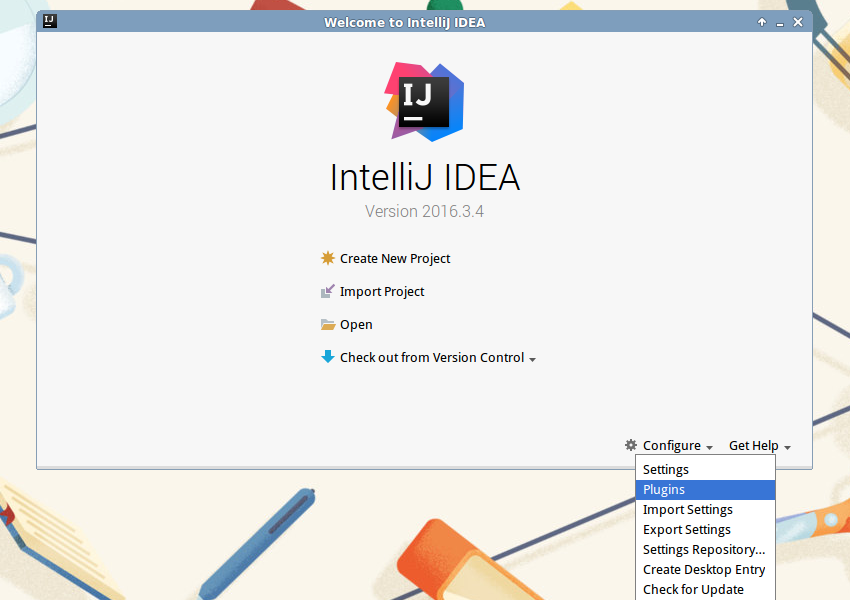Viewport: 850px width, 600px height.
Task: Click the large IntelliJ IDEA logo
Action: pyautogui.click(x=424, y=102)
